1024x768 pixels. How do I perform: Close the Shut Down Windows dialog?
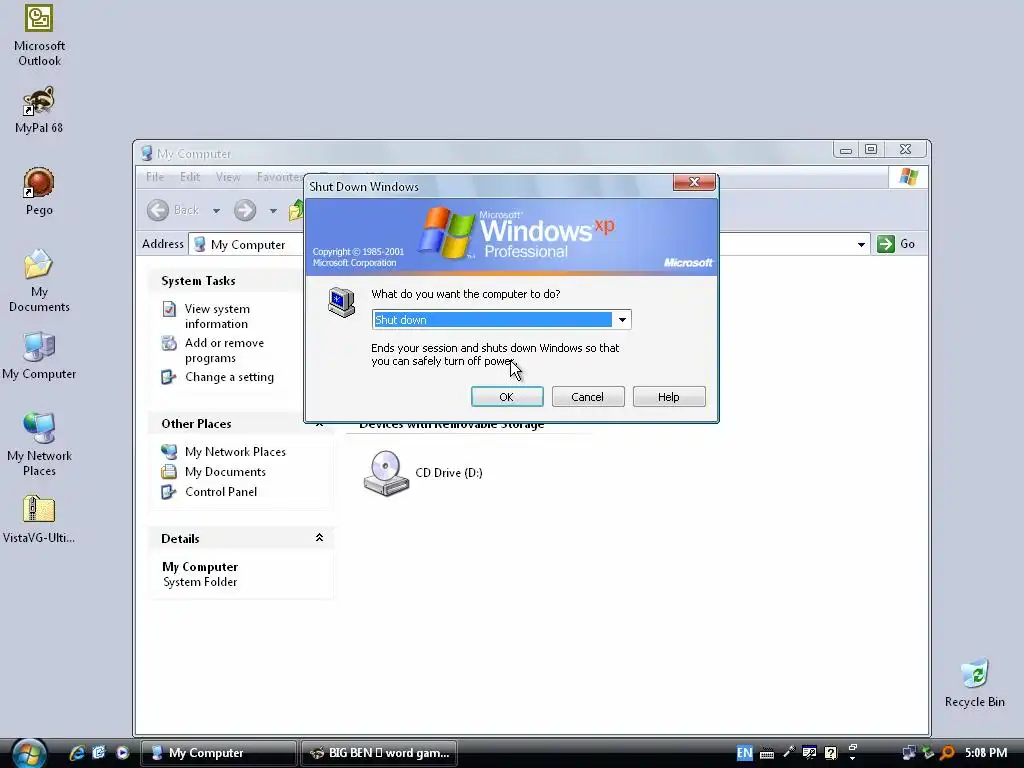point(694,182)
